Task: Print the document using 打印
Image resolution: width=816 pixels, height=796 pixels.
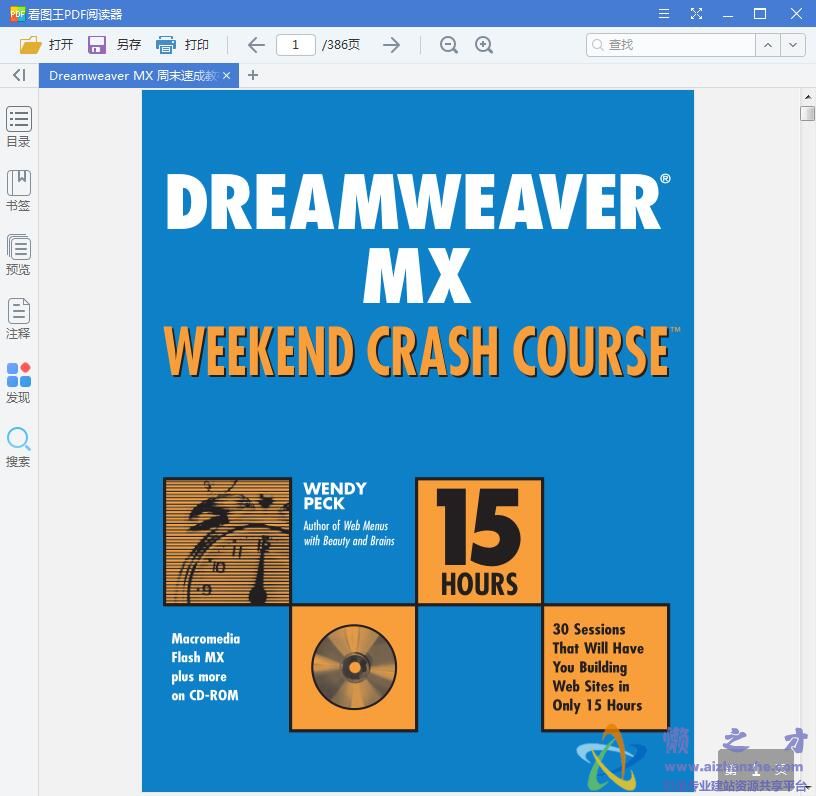Action: coord(186,44)
